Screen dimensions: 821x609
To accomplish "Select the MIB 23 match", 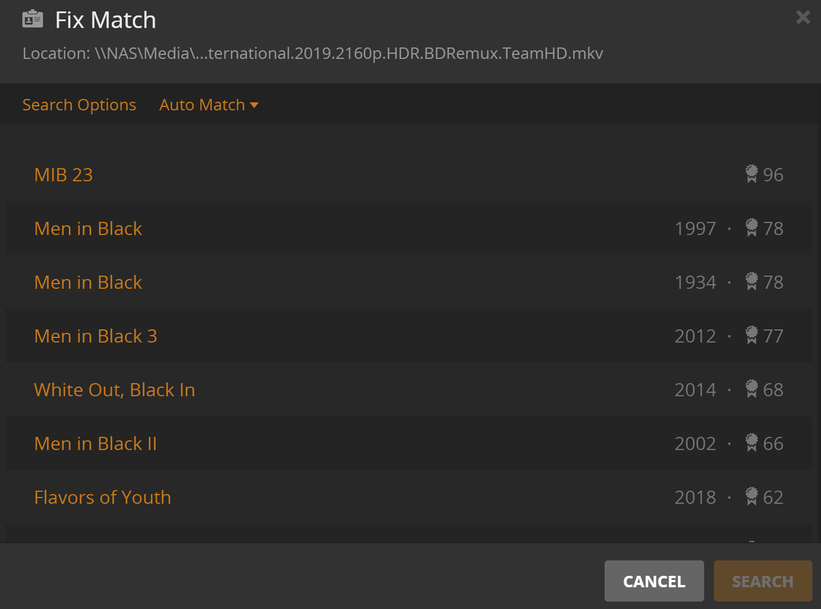I will pyautogui.click(x=408, y=174).
